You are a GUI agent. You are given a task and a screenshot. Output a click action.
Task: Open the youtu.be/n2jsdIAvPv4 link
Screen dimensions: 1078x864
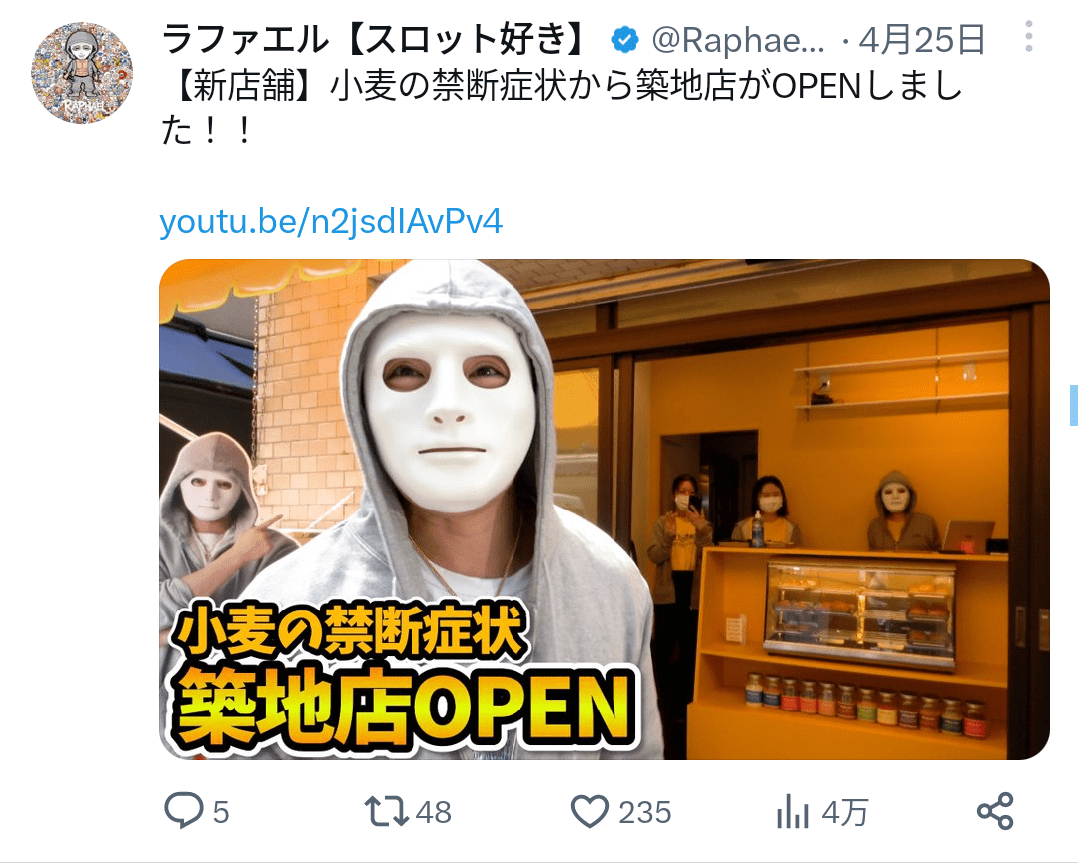click(331, 222)
